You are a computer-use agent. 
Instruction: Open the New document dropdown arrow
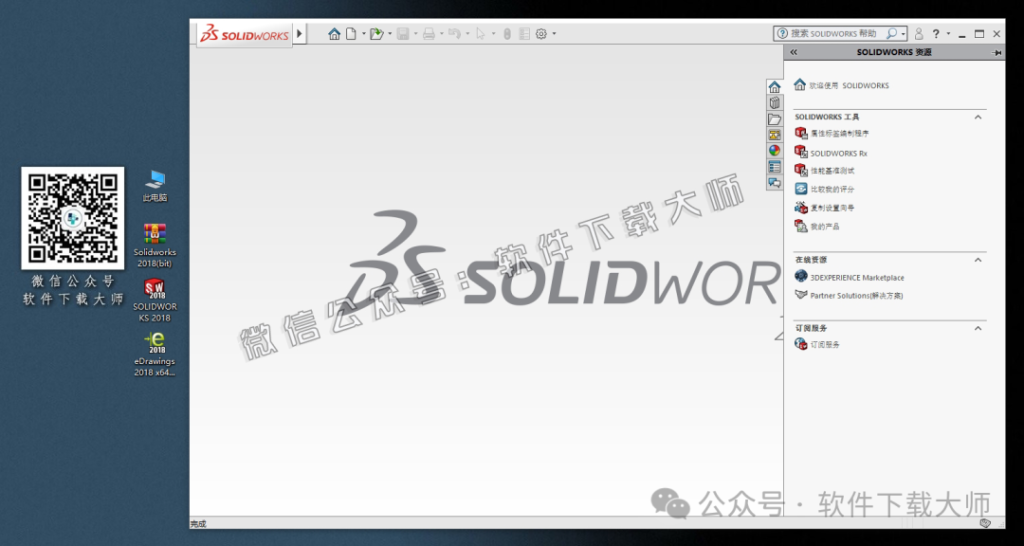pos(364,34)
